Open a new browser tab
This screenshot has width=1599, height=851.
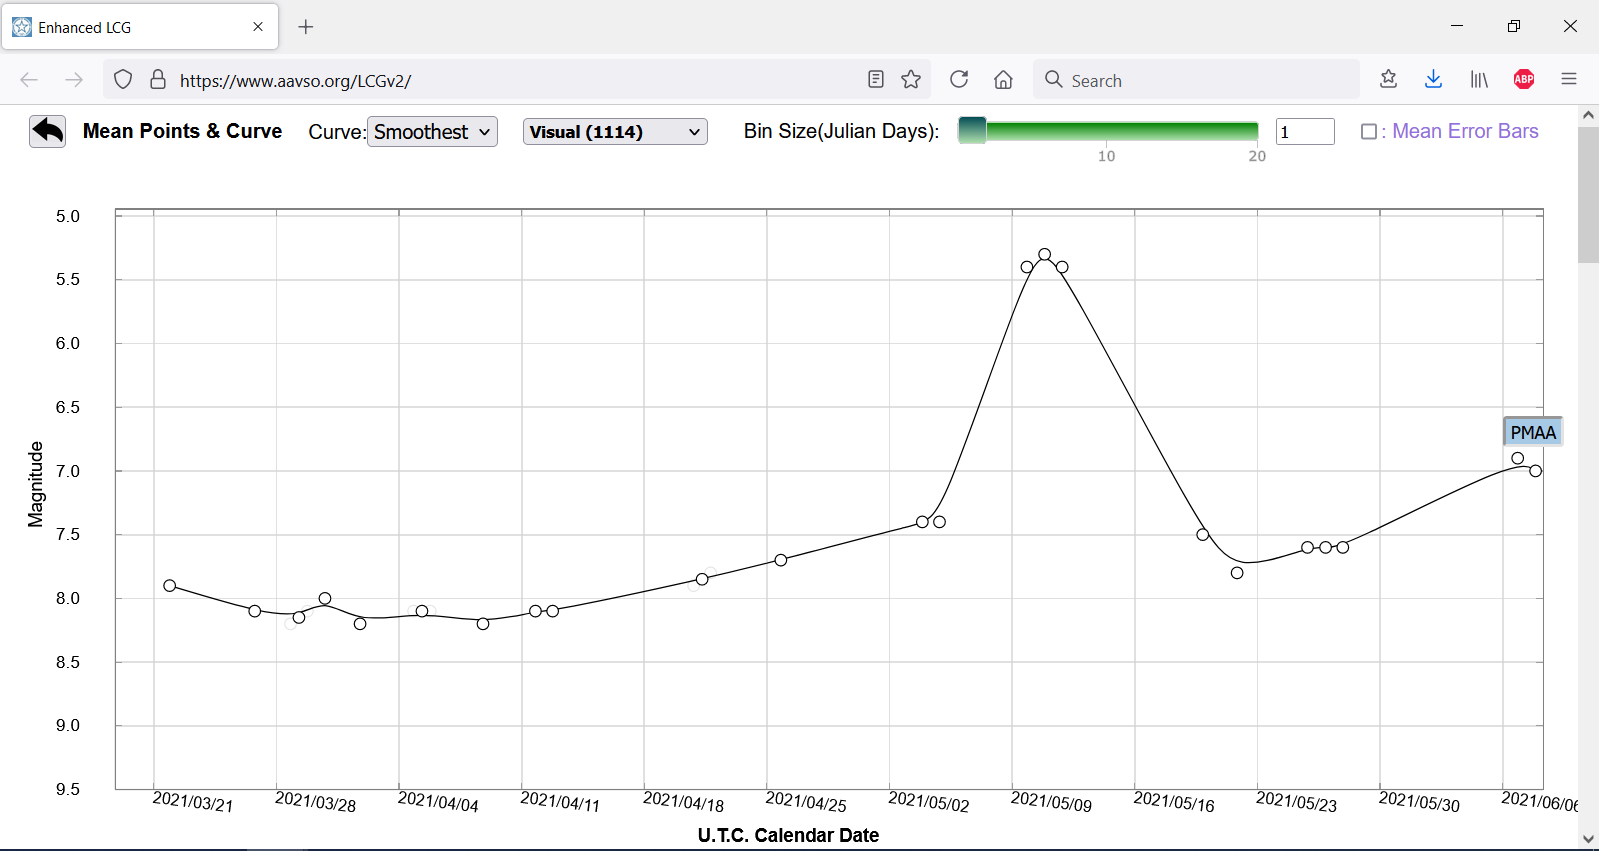306,27
